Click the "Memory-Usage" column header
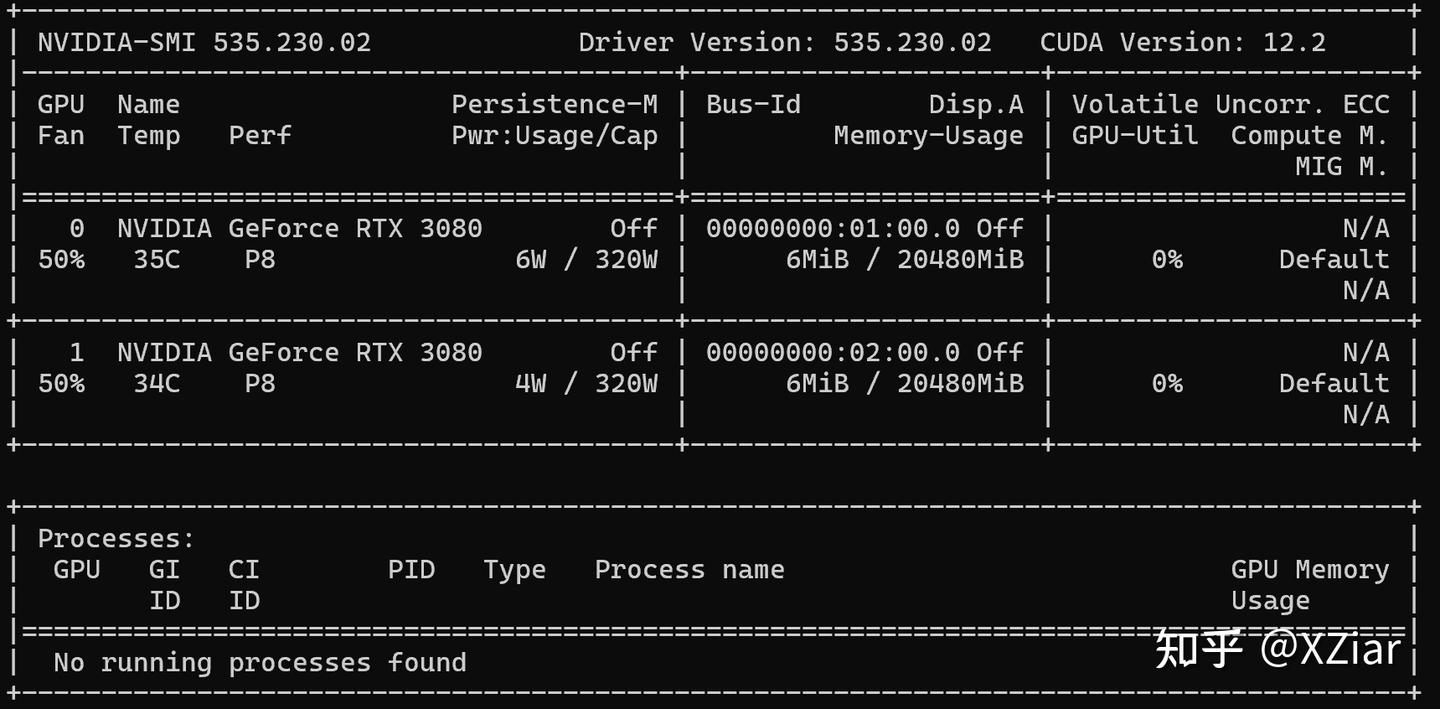This screenshot has height=709, width=1440. coord(929,135)
